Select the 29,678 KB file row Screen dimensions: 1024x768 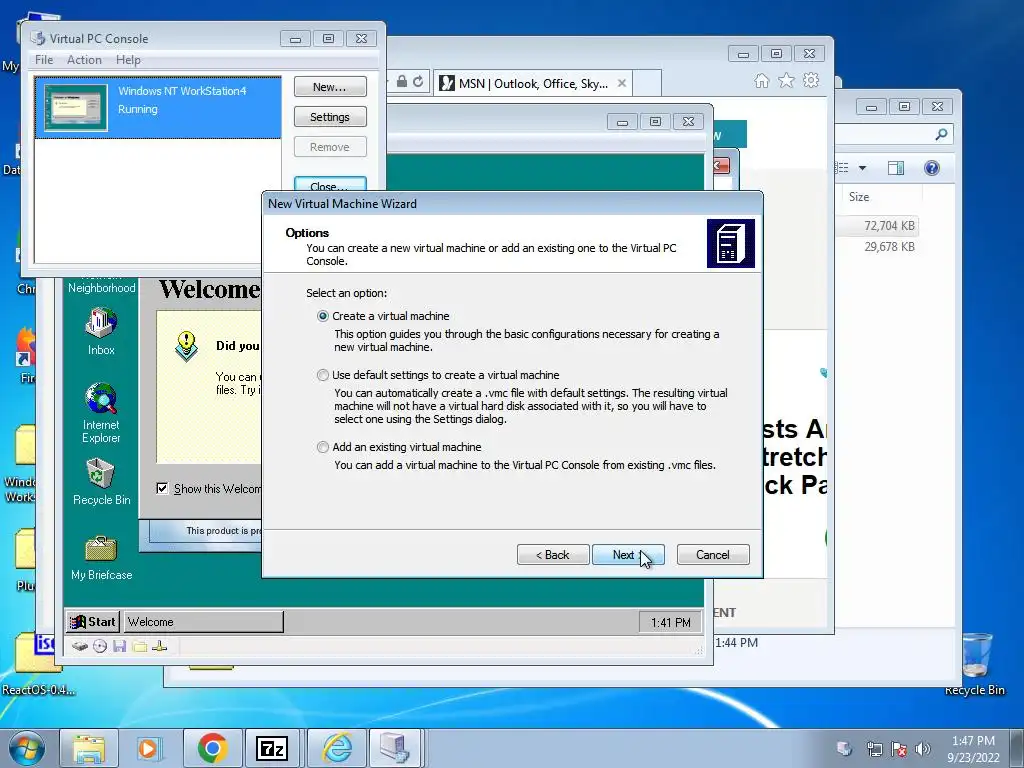coord(877,247)
